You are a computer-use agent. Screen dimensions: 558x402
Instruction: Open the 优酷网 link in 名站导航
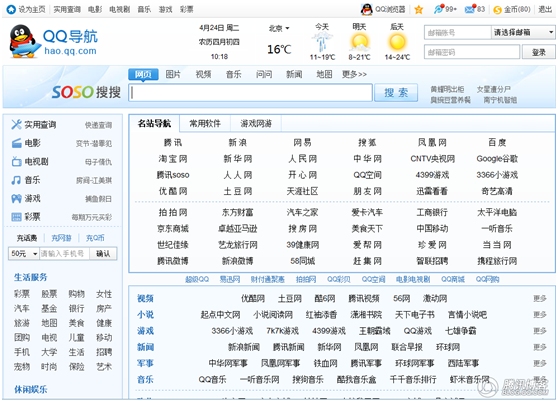click(x=173, y=191)
